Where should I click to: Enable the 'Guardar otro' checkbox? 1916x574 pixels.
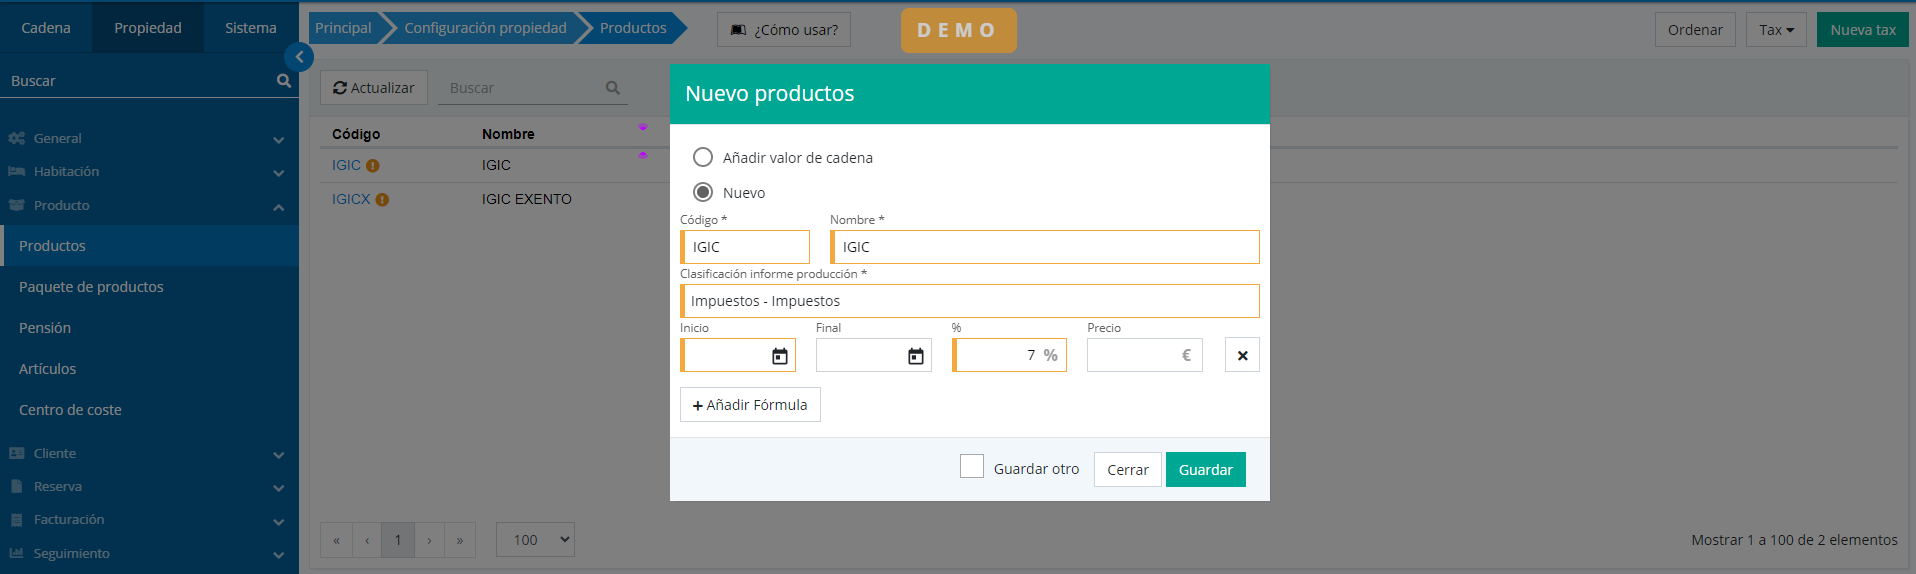(x=971, y=467)
